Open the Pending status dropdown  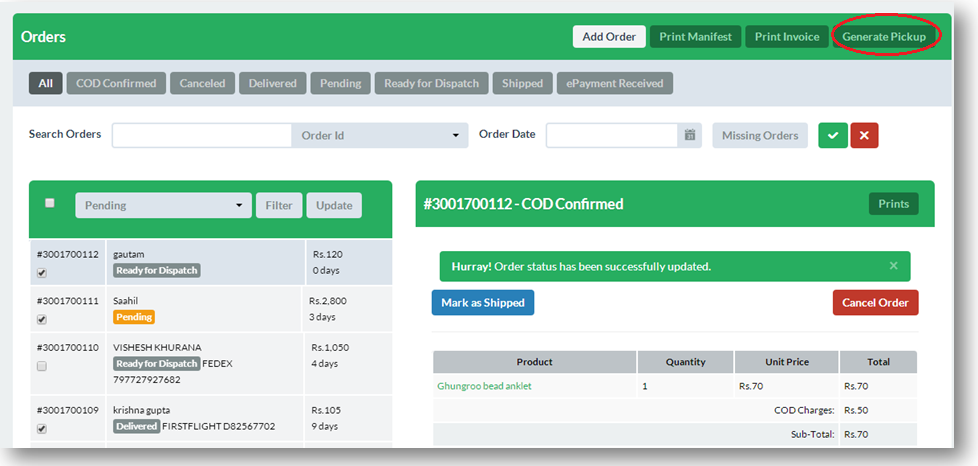163,205
